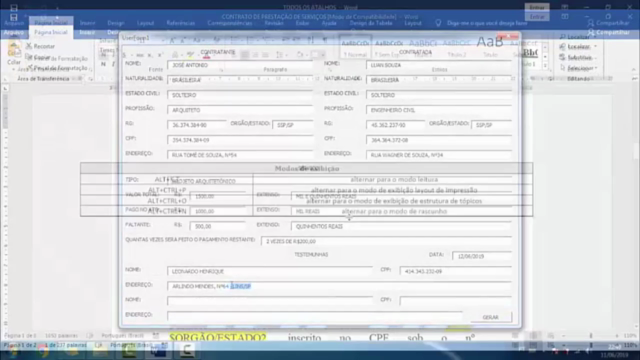Click the Tell me lightbulb icon
This screenshot has width=640, height=360.
(438, 23)
